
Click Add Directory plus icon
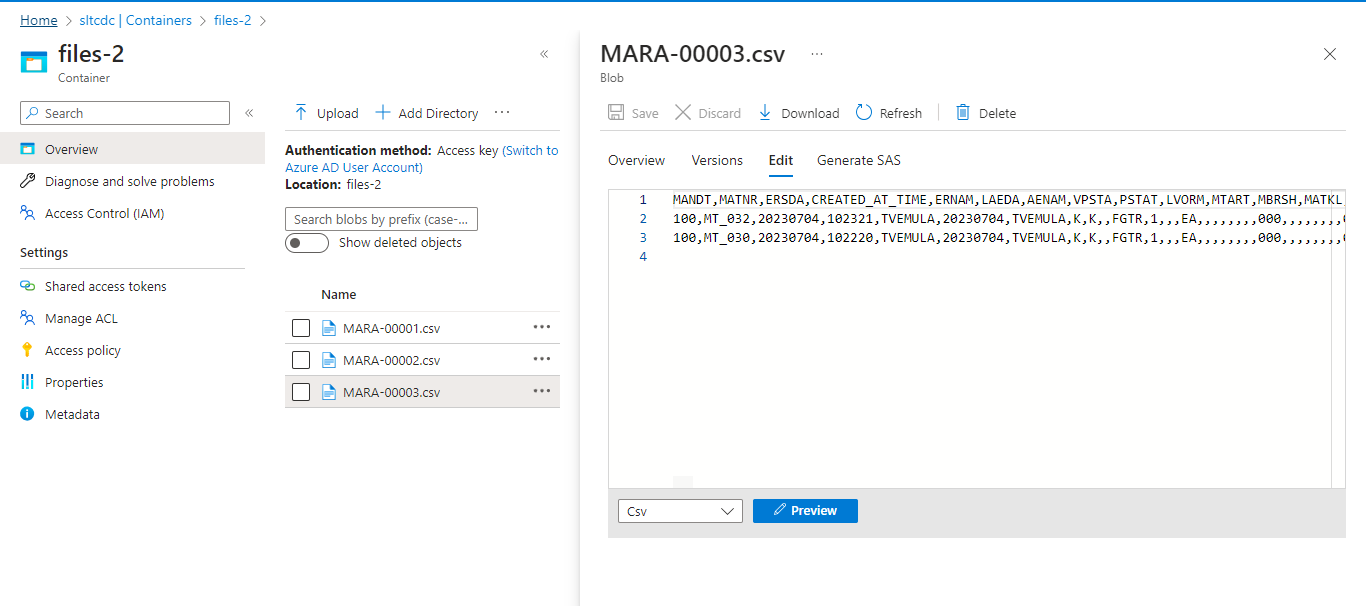382,113
